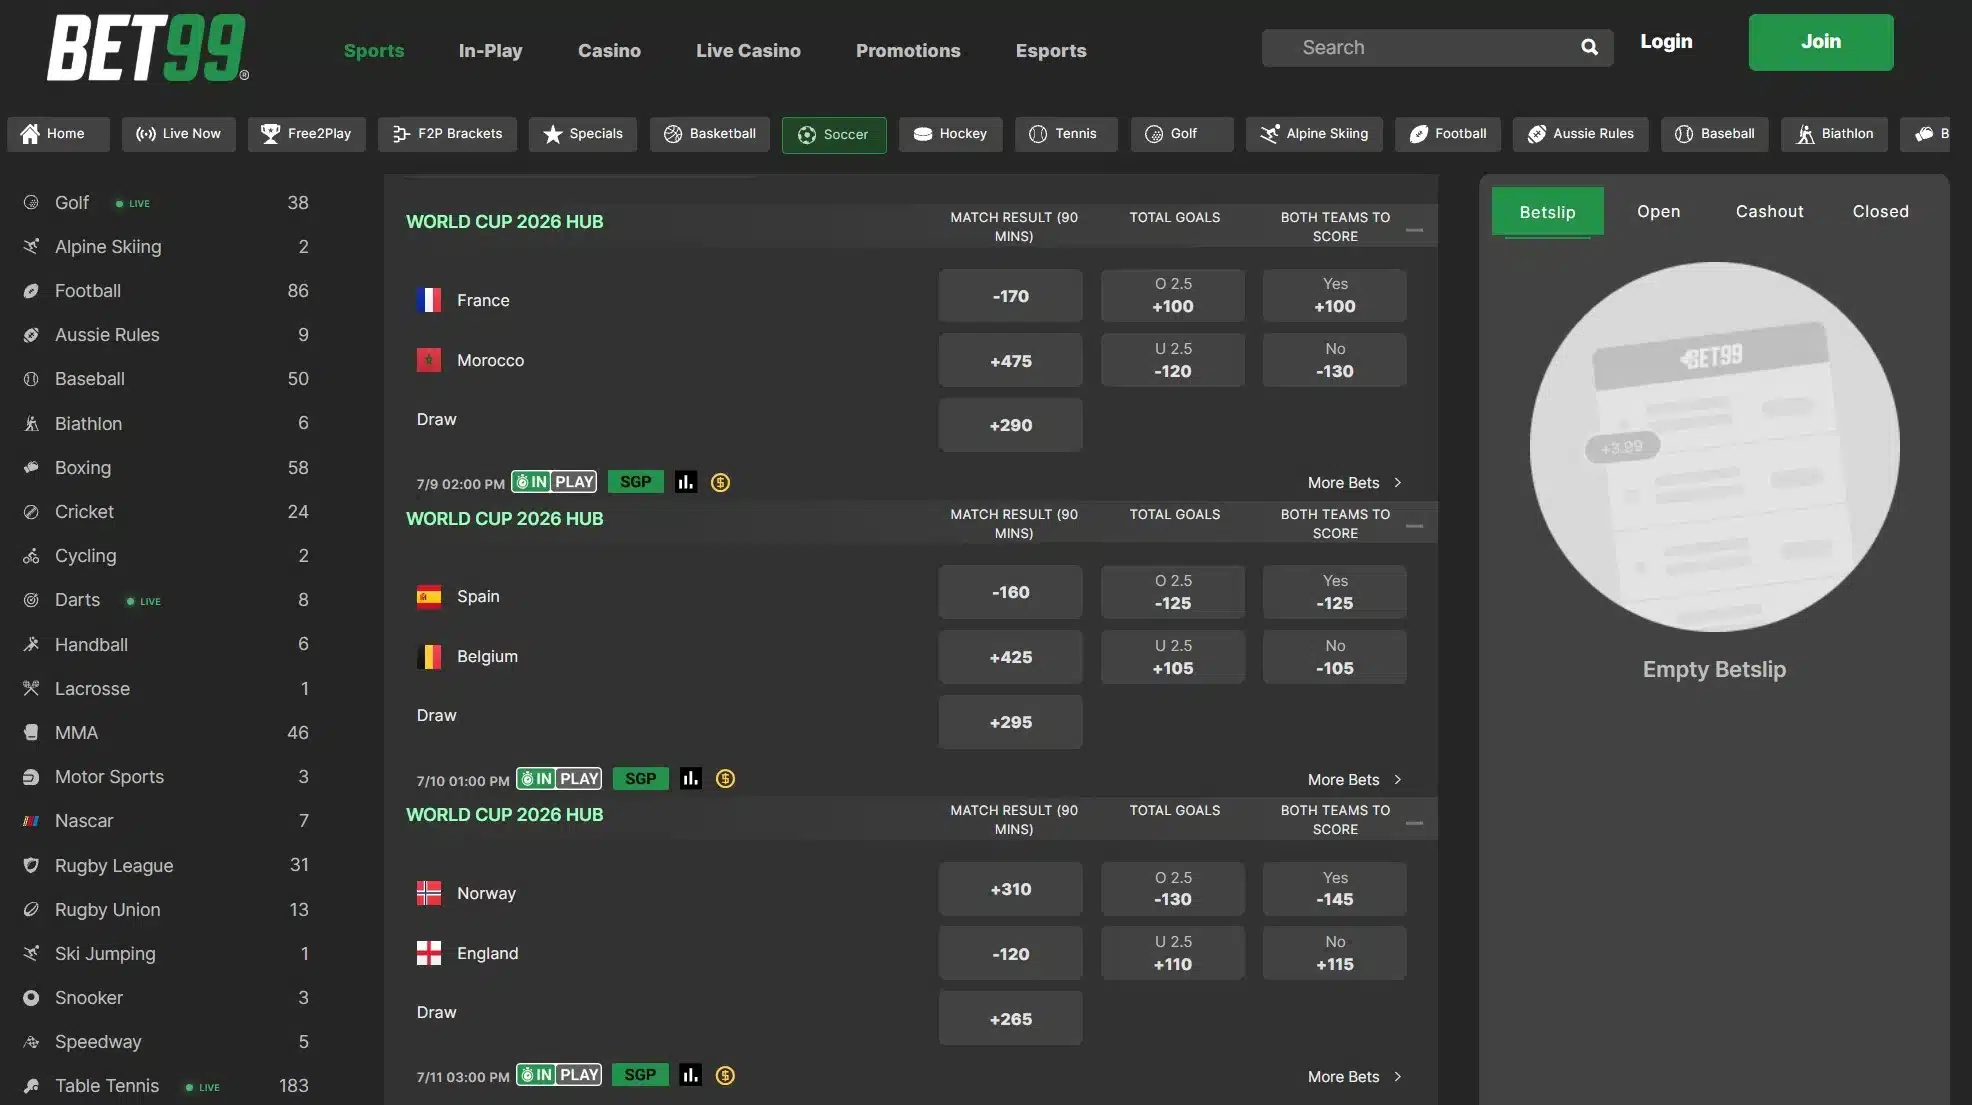Open the In-Play menu
The image size is (1972, 1105).
click(490, 50)
